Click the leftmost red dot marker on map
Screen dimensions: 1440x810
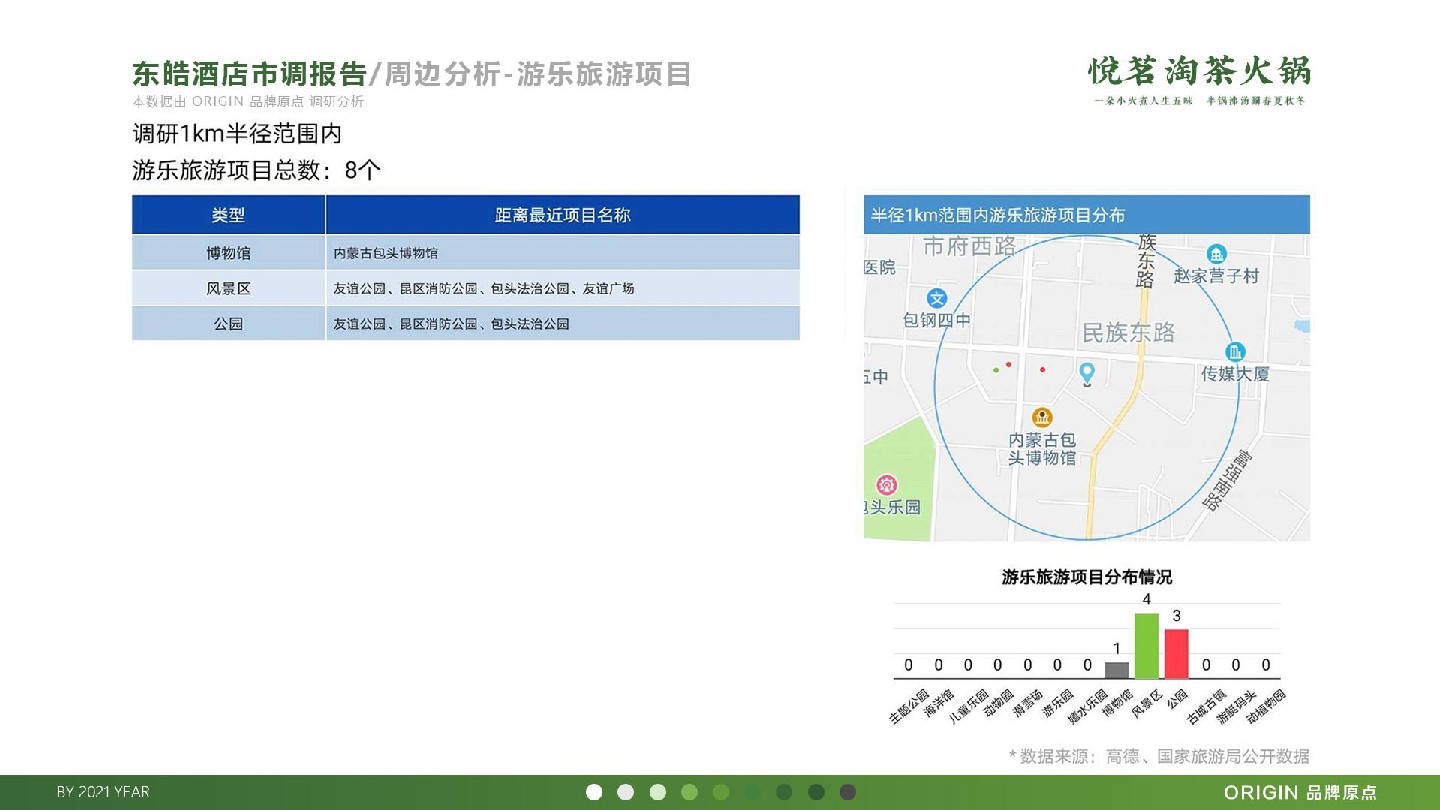1008,365
